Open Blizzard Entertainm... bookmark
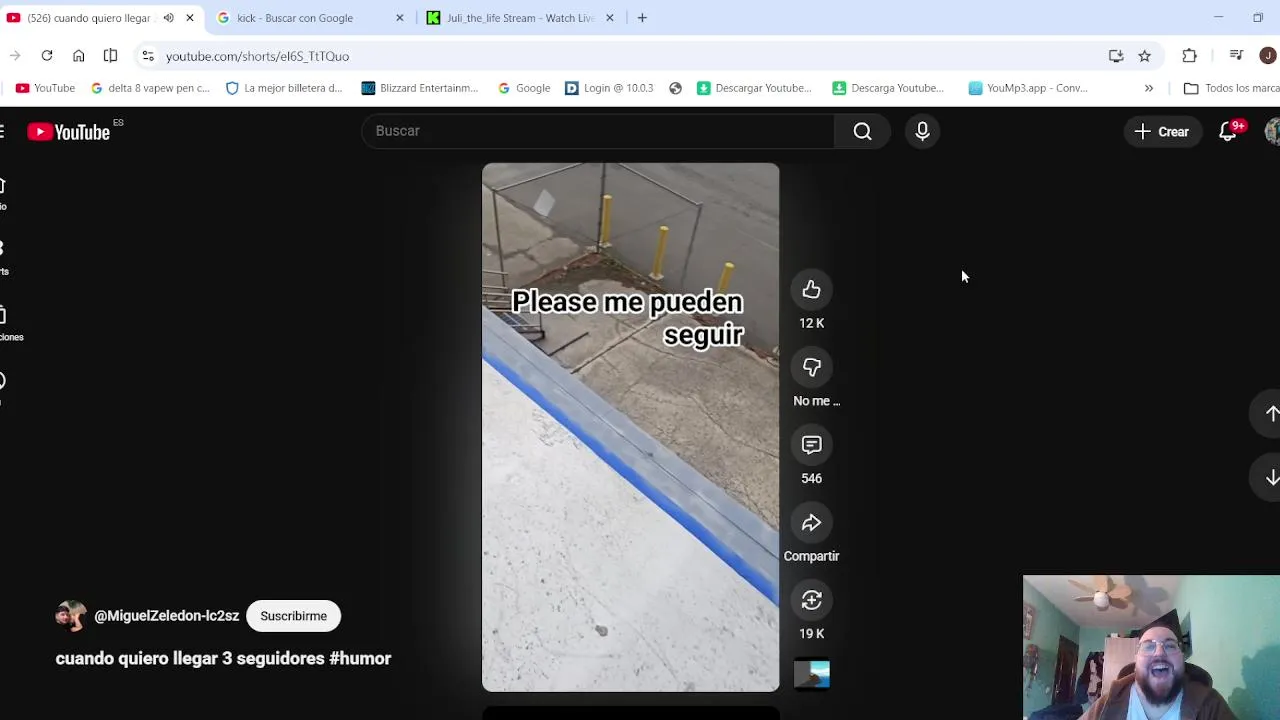This screenshot has width=1280, height=720. point(420,88)
